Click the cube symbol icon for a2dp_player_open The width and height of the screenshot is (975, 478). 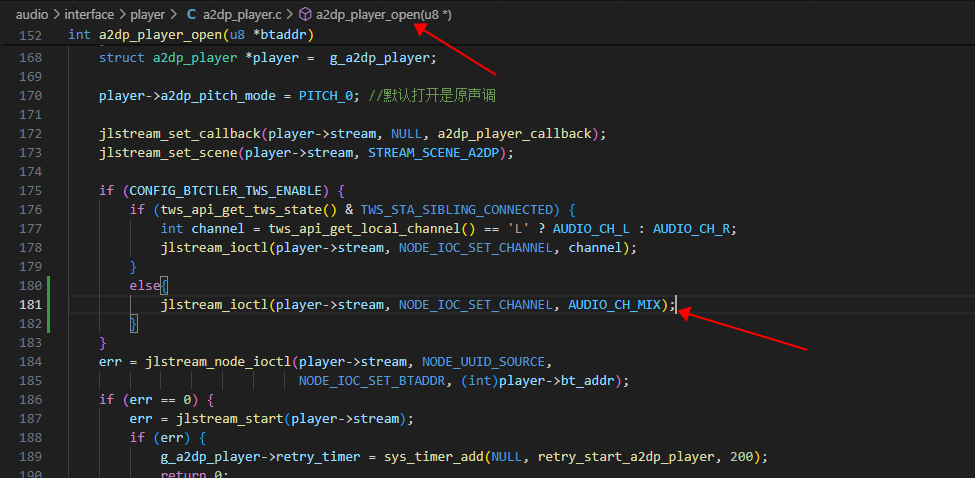305,14
